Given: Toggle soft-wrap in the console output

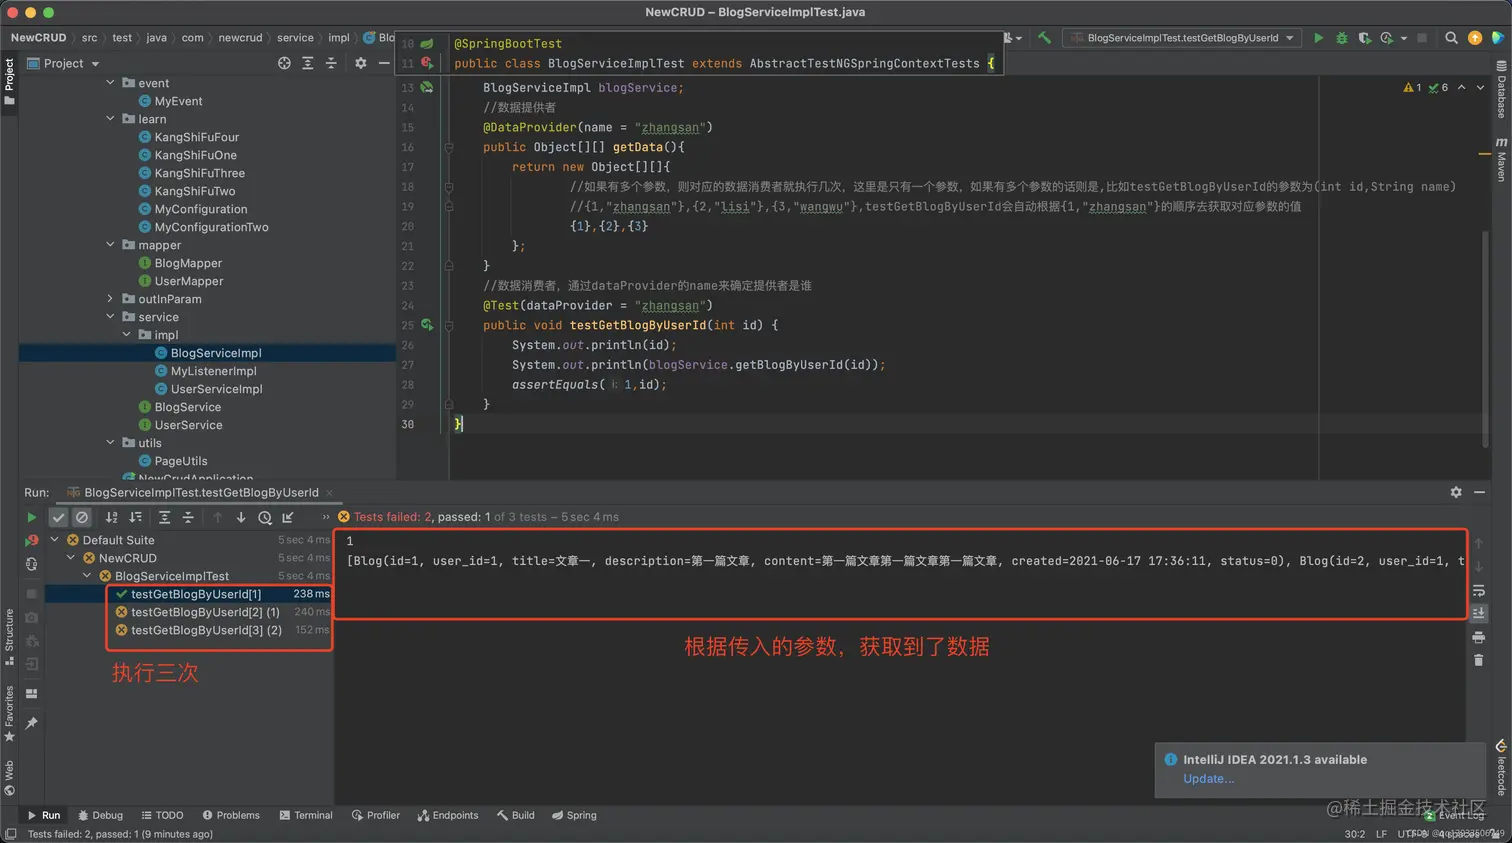Looking at the screenshot, I should coord(1479,590).
